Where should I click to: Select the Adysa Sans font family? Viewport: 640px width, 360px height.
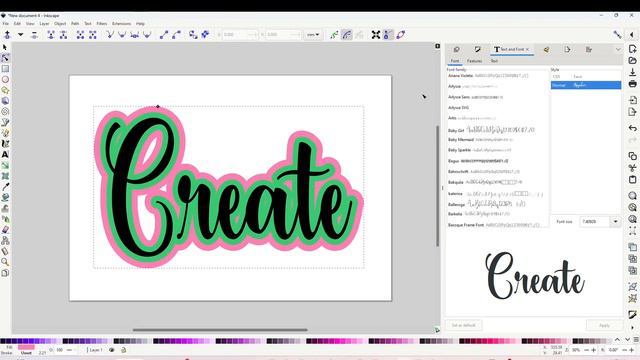tap(497, 97)
